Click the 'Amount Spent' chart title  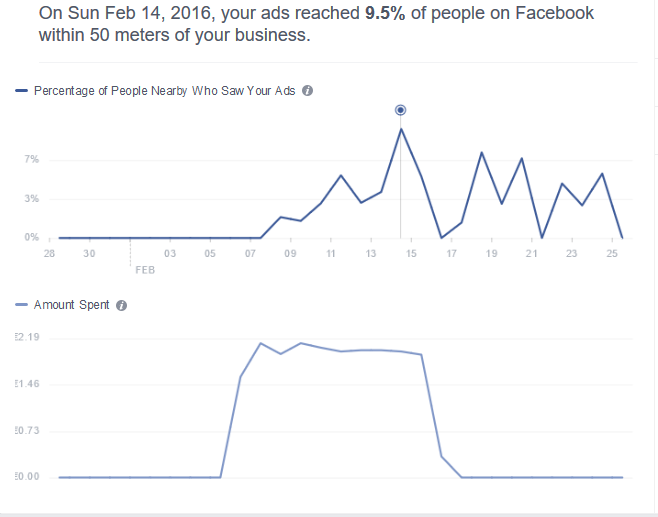pyautogui.click(x=72, y=305)
